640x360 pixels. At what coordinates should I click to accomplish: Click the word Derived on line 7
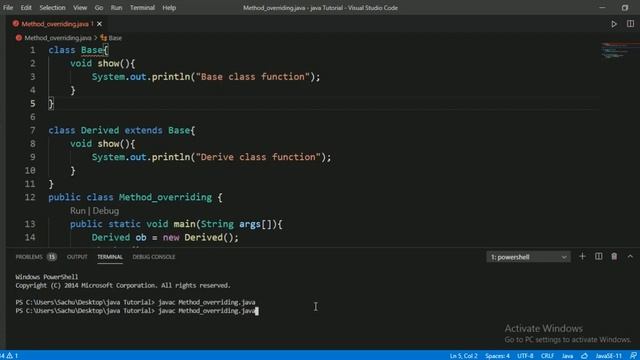click(x=100, y=130)
